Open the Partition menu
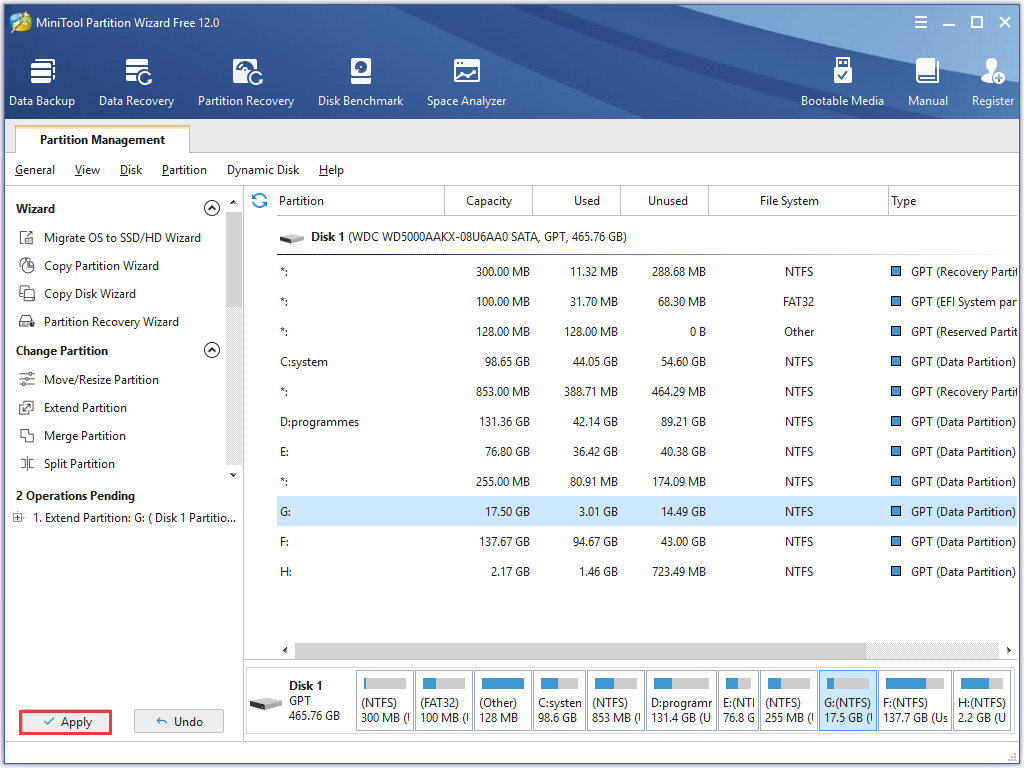The width and height of the screenshot is (1024, 768). coord(184,170)
